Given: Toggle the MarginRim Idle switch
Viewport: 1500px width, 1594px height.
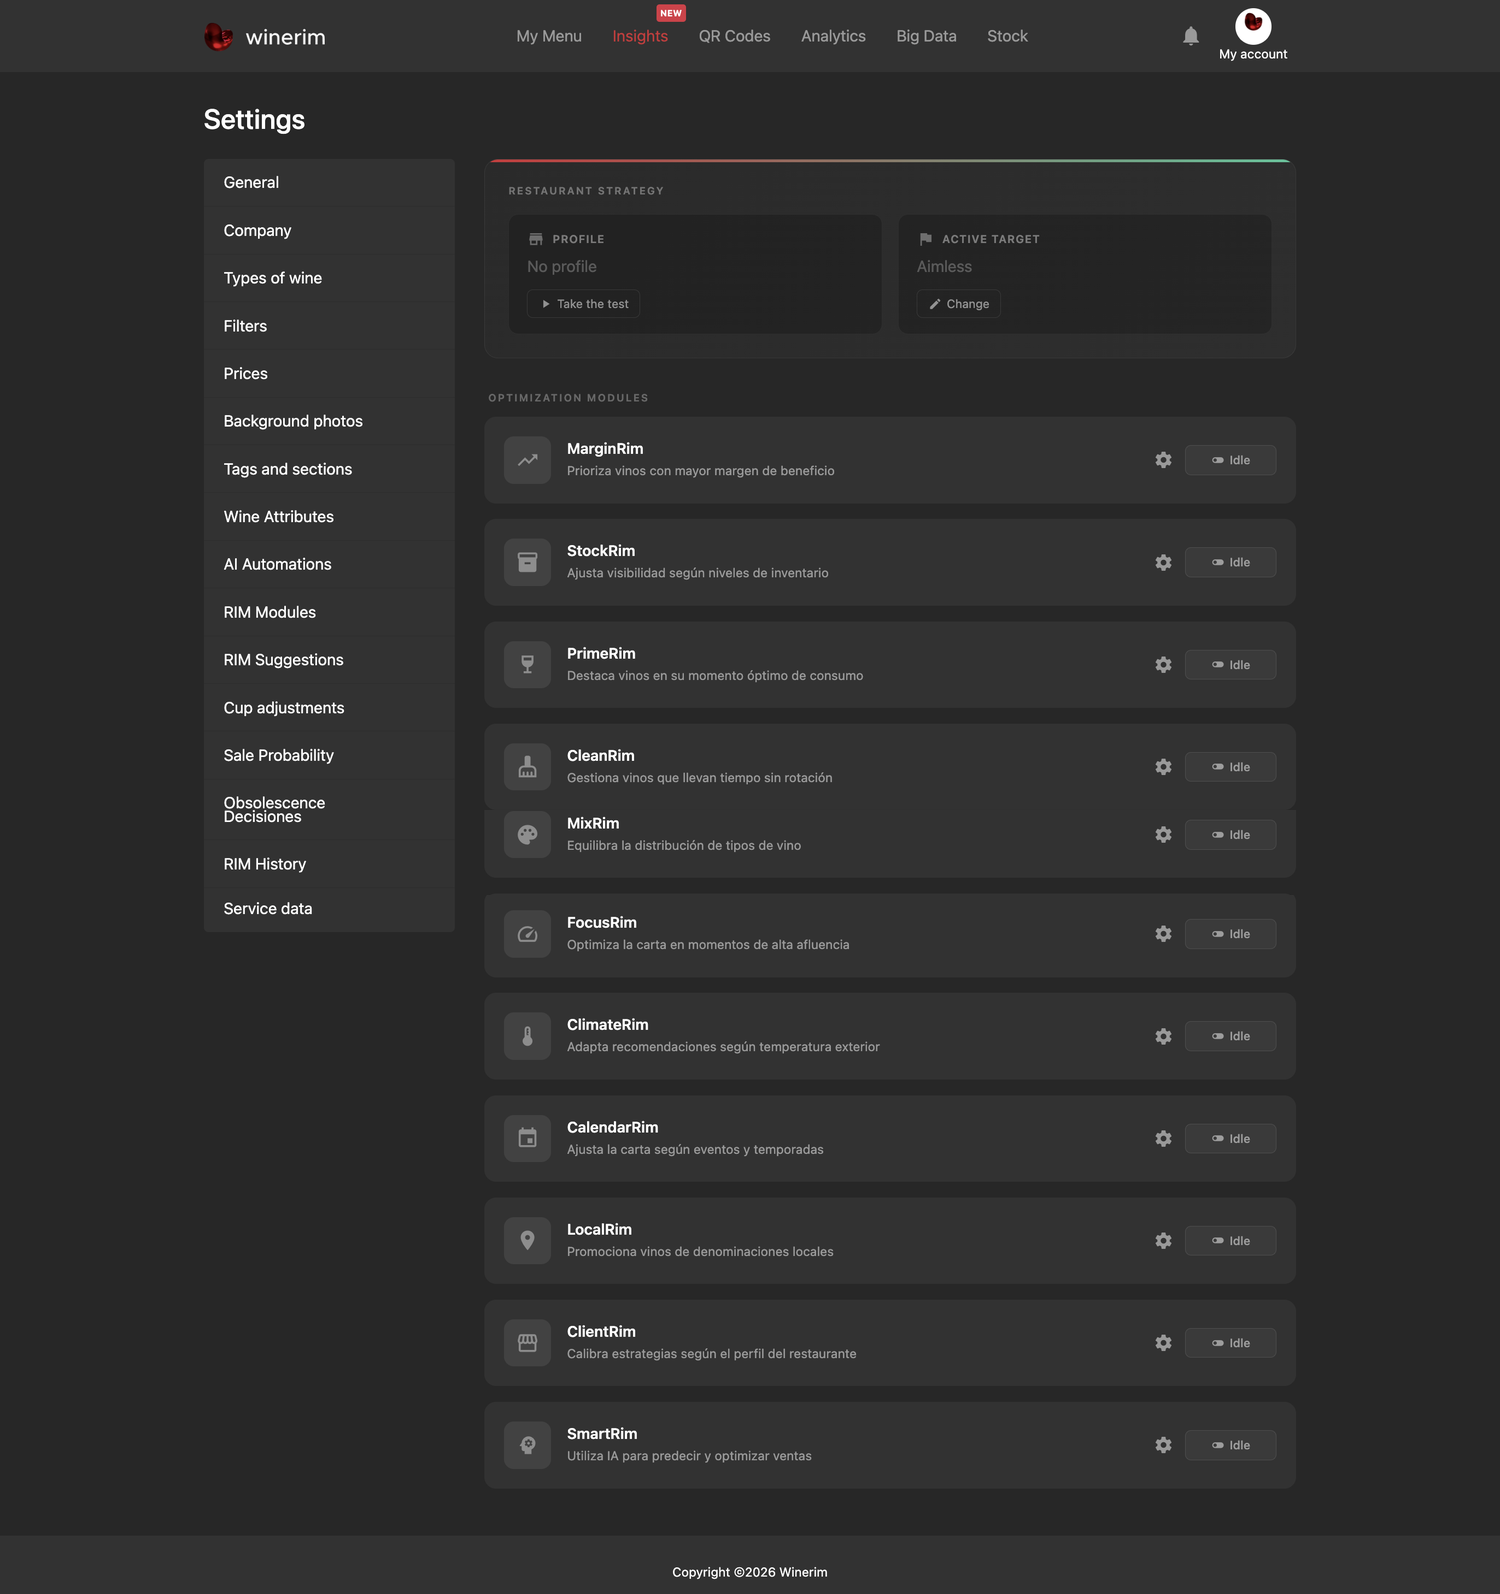Looking at the screenshot, I should click(x=1230, y=460).
